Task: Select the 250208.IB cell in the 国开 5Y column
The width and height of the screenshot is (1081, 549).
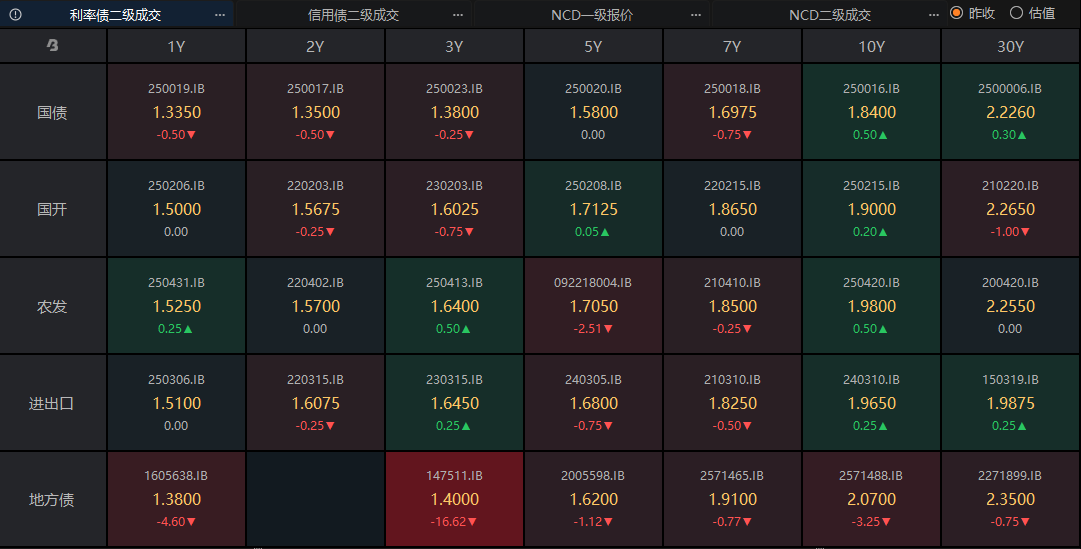Action: (593, 208)
